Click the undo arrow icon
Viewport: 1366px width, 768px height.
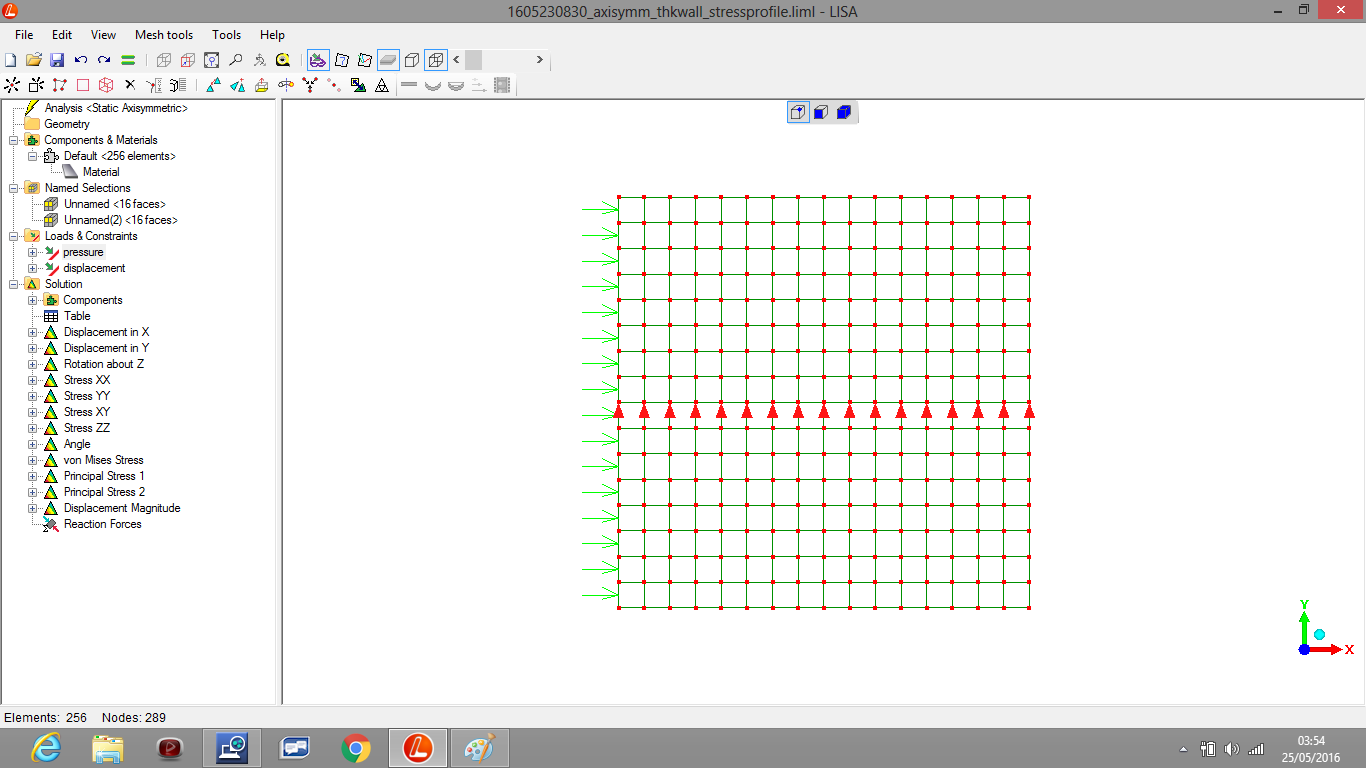(x=81, y=60)
